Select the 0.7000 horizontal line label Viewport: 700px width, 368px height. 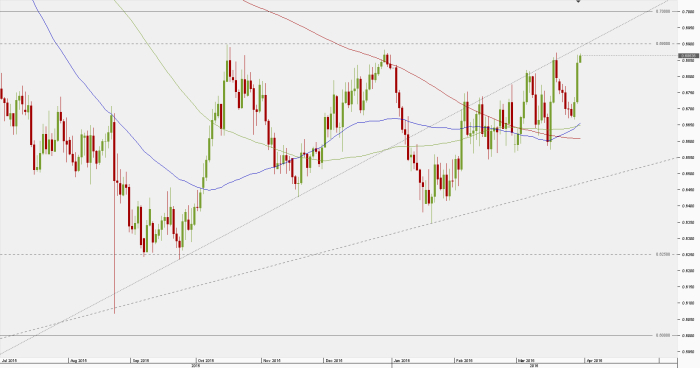coord(663,11)
